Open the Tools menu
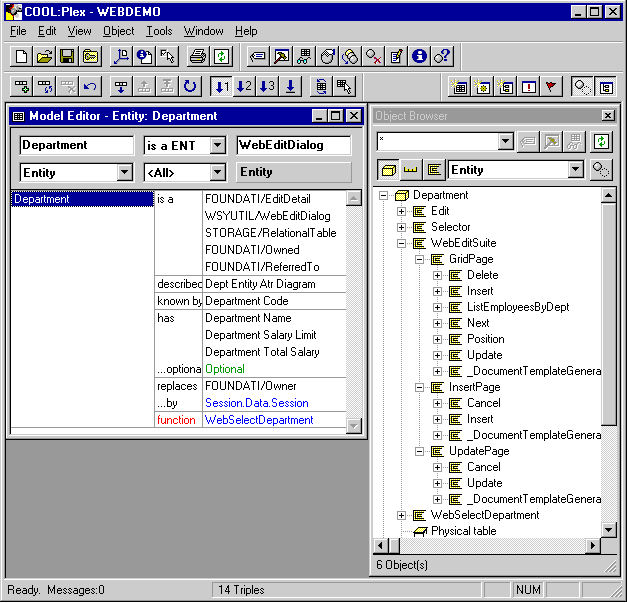 coord(159,31)
